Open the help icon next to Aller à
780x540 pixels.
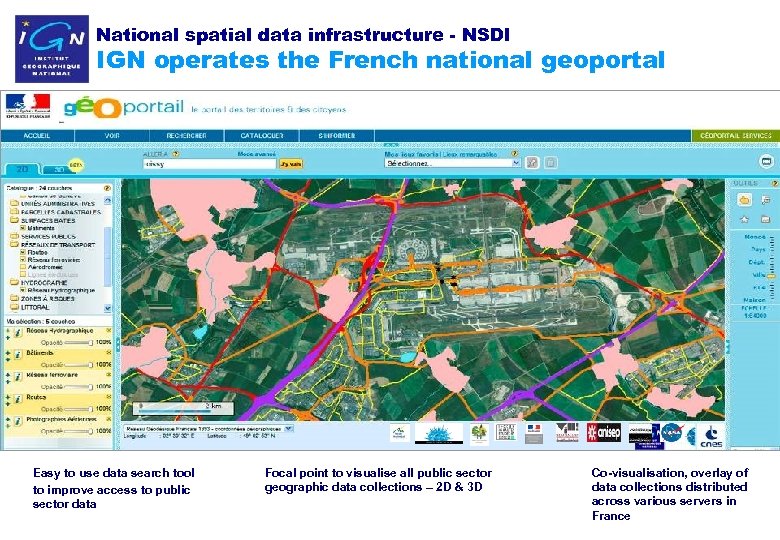coord(175,154)
